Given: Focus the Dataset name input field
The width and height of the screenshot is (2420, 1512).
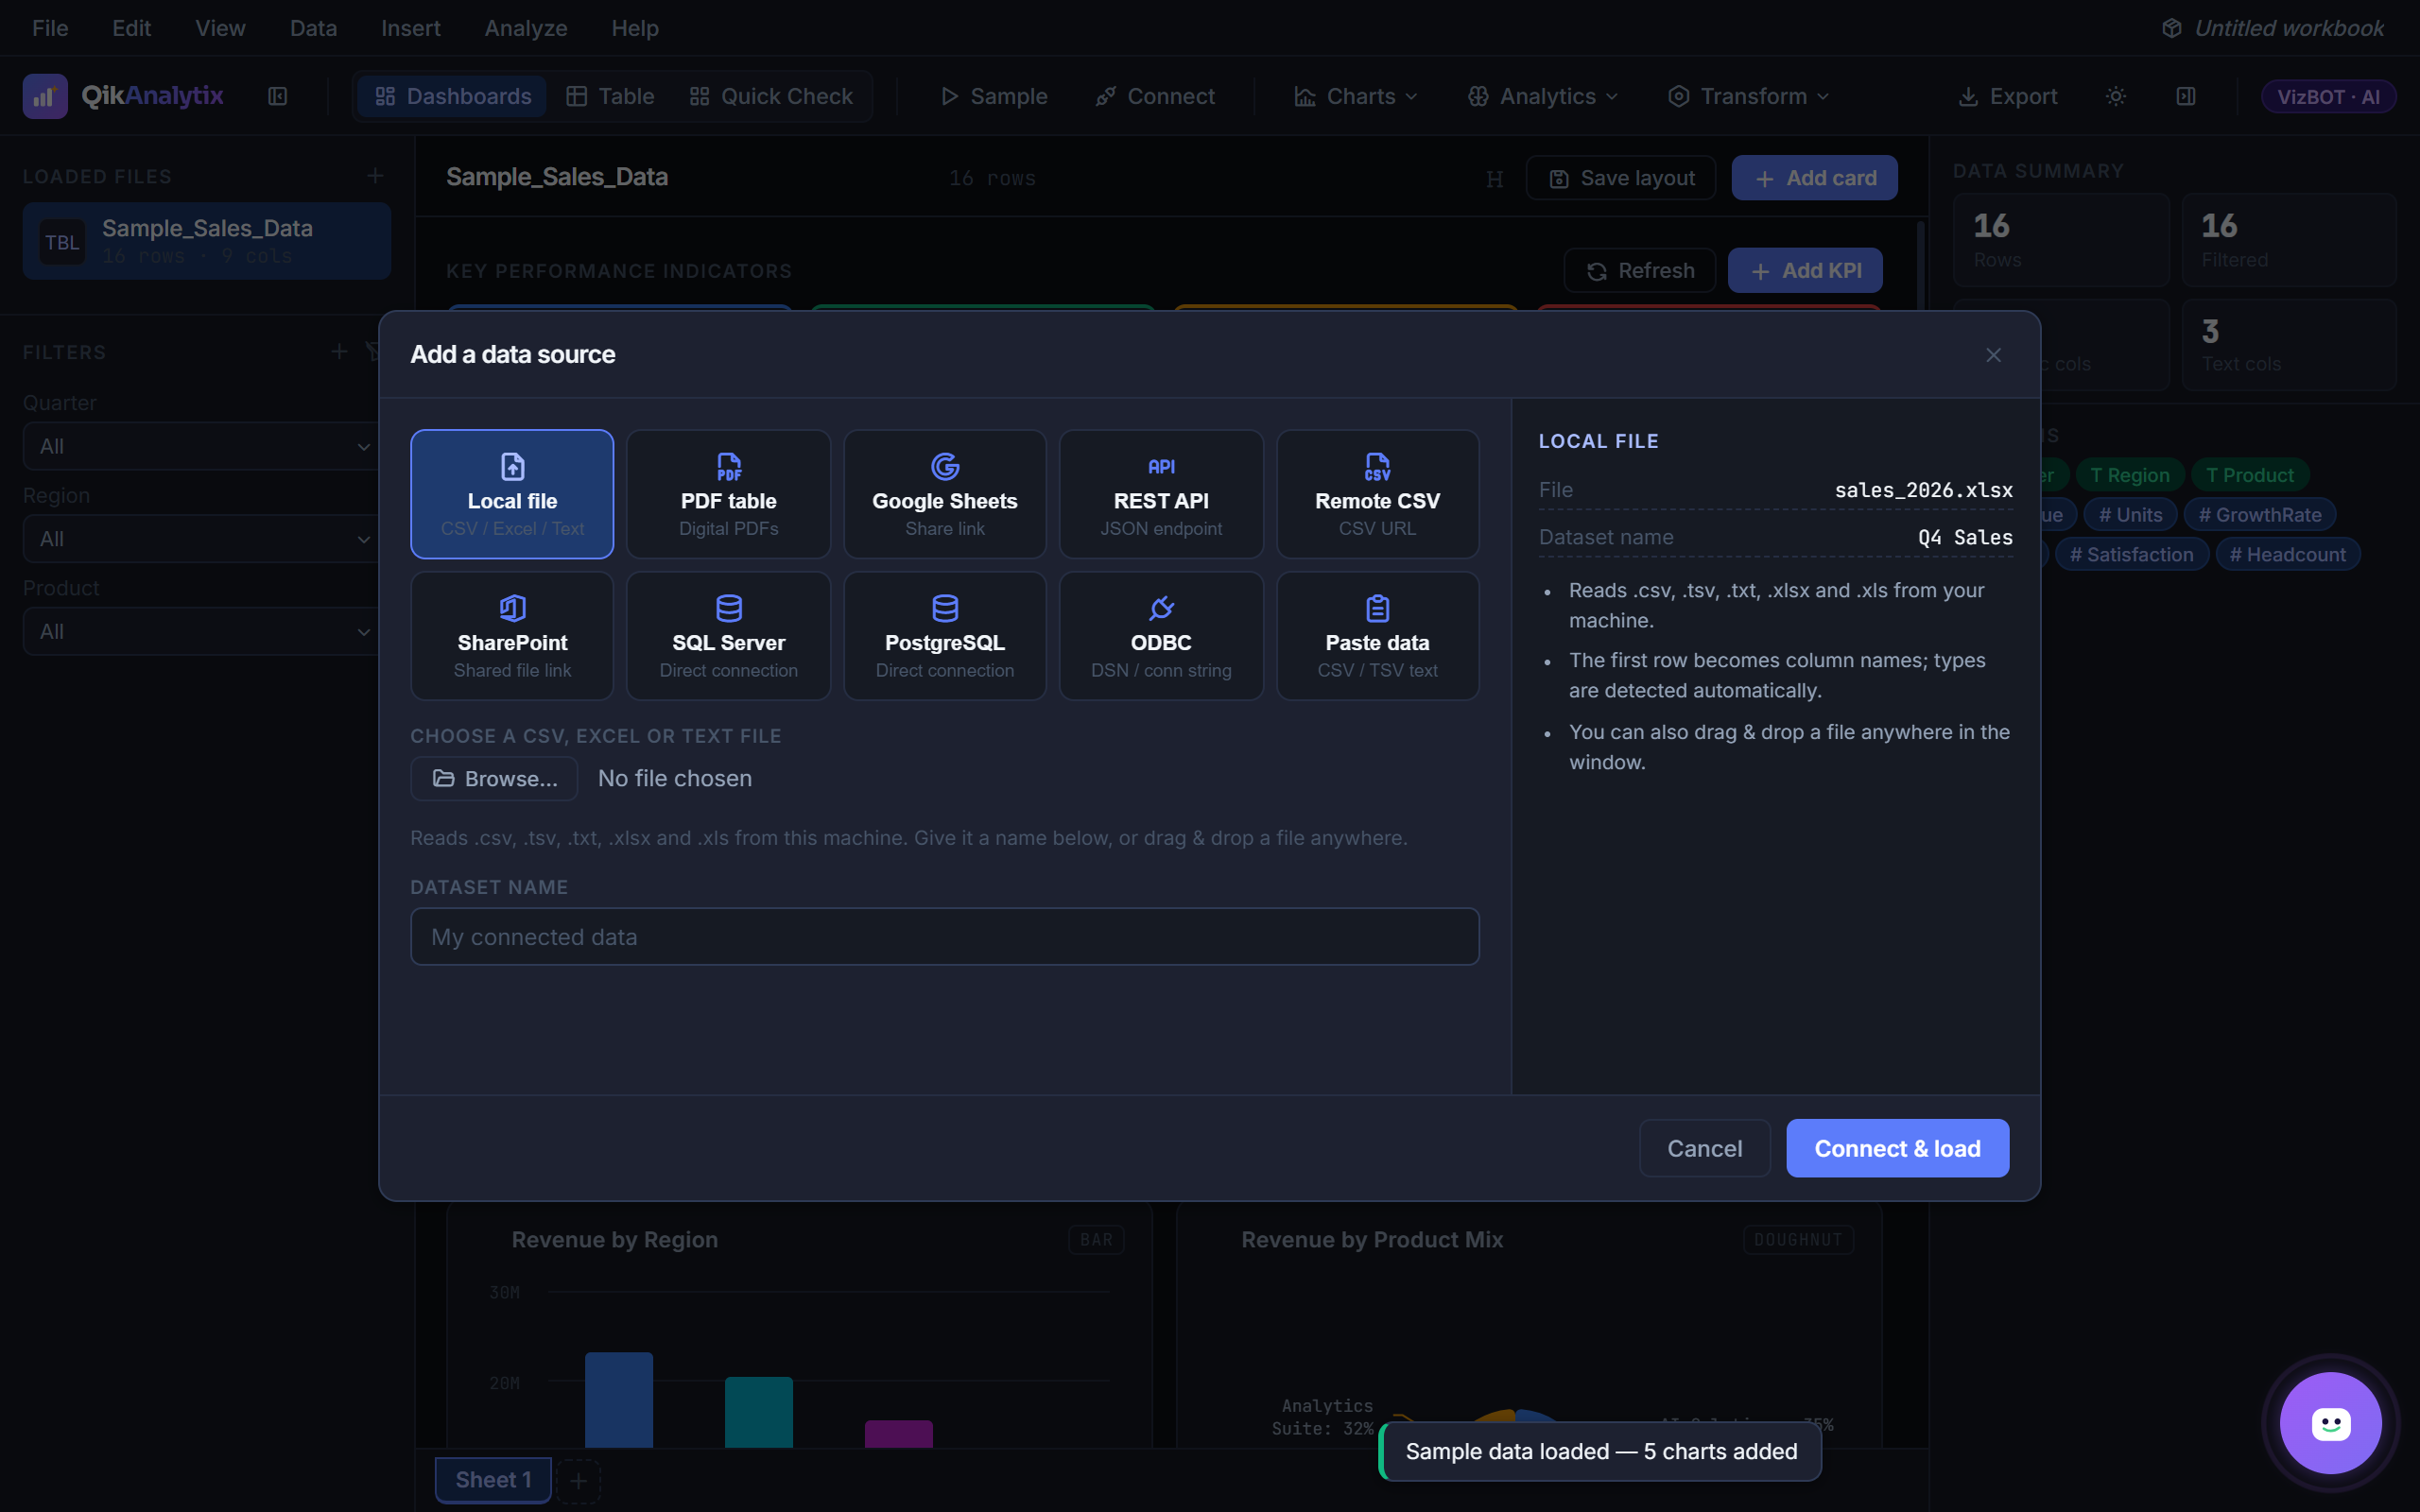Looking at the screenshot, I should pos(945,936).
